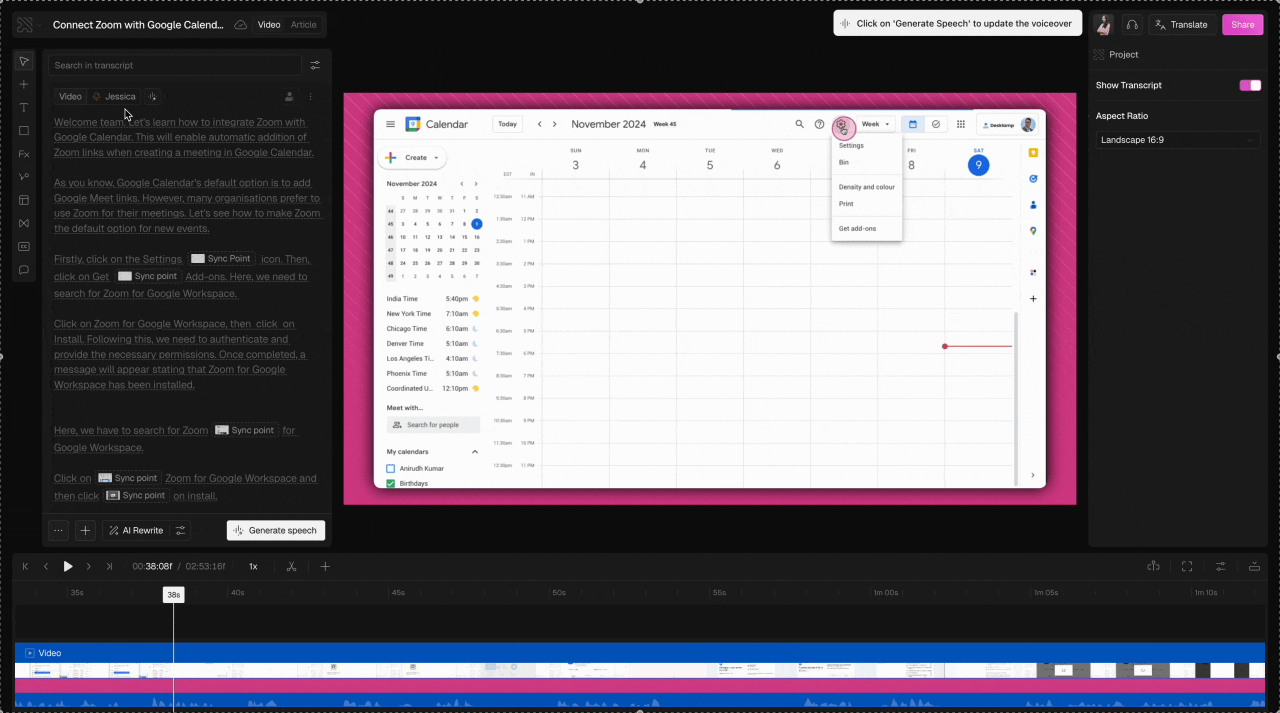Click the video preview canvas
The image size is (1280, 713).
tap(710, 299)
